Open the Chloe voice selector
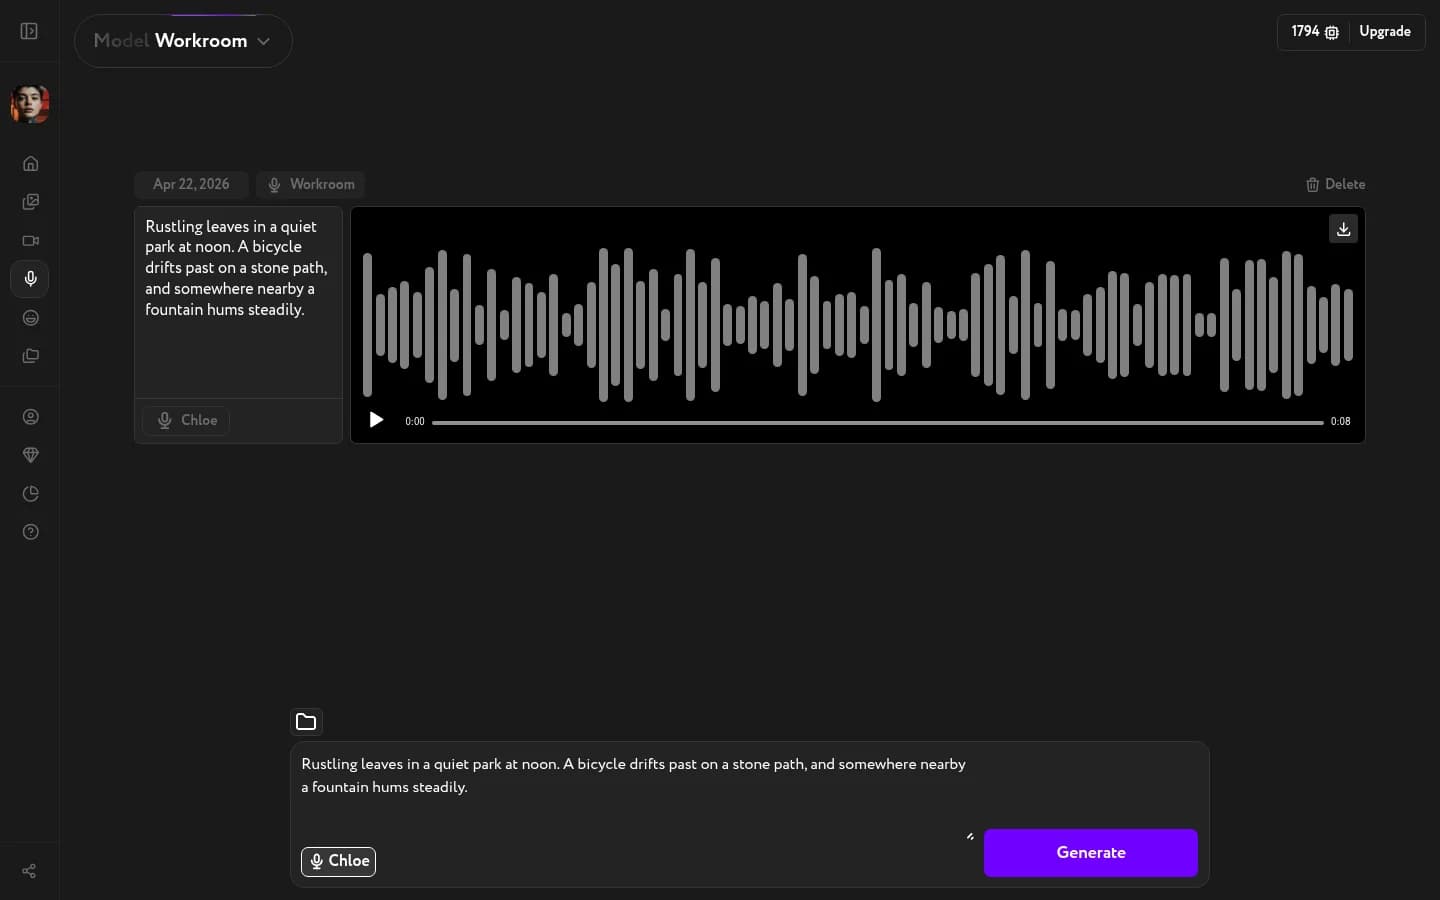This screenshot has height=900, width=1440. point(338,861)
